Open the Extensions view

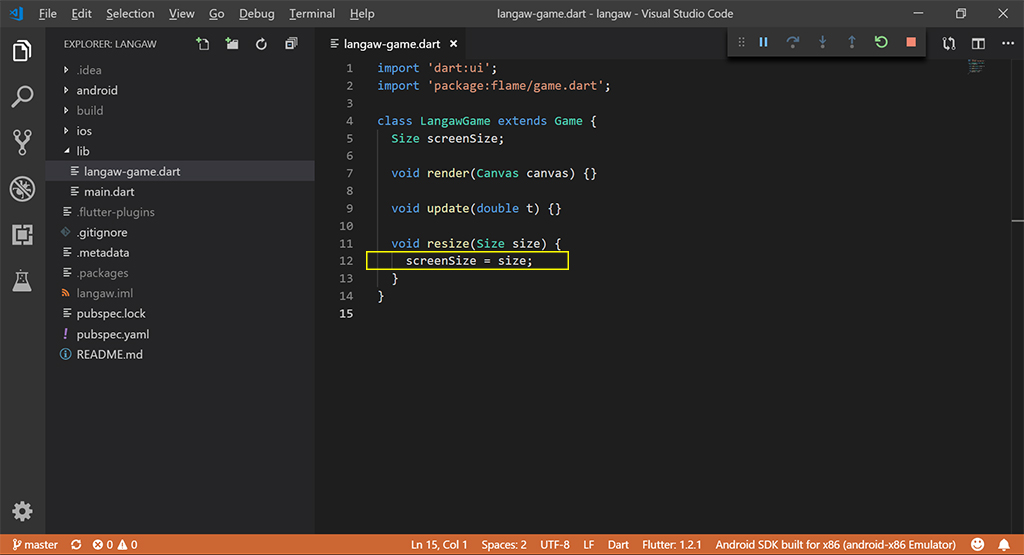(x=22, y=235)
